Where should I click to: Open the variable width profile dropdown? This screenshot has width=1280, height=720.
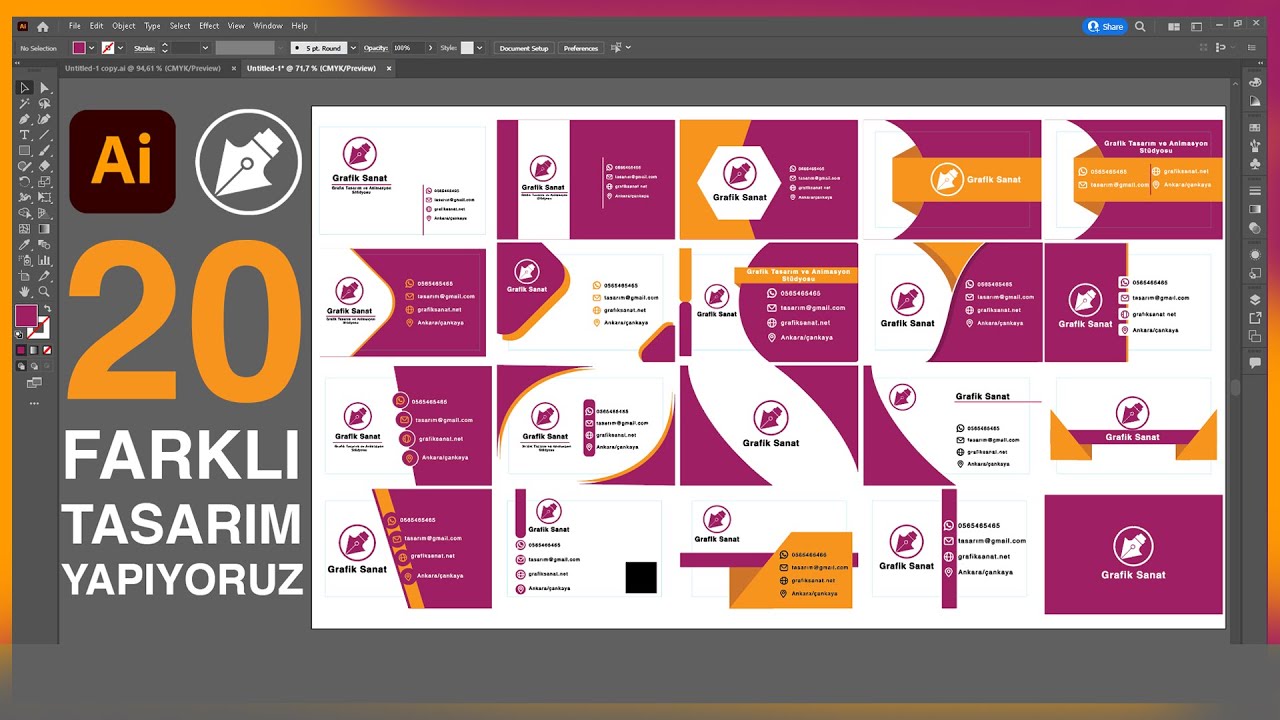pos(281,48)
